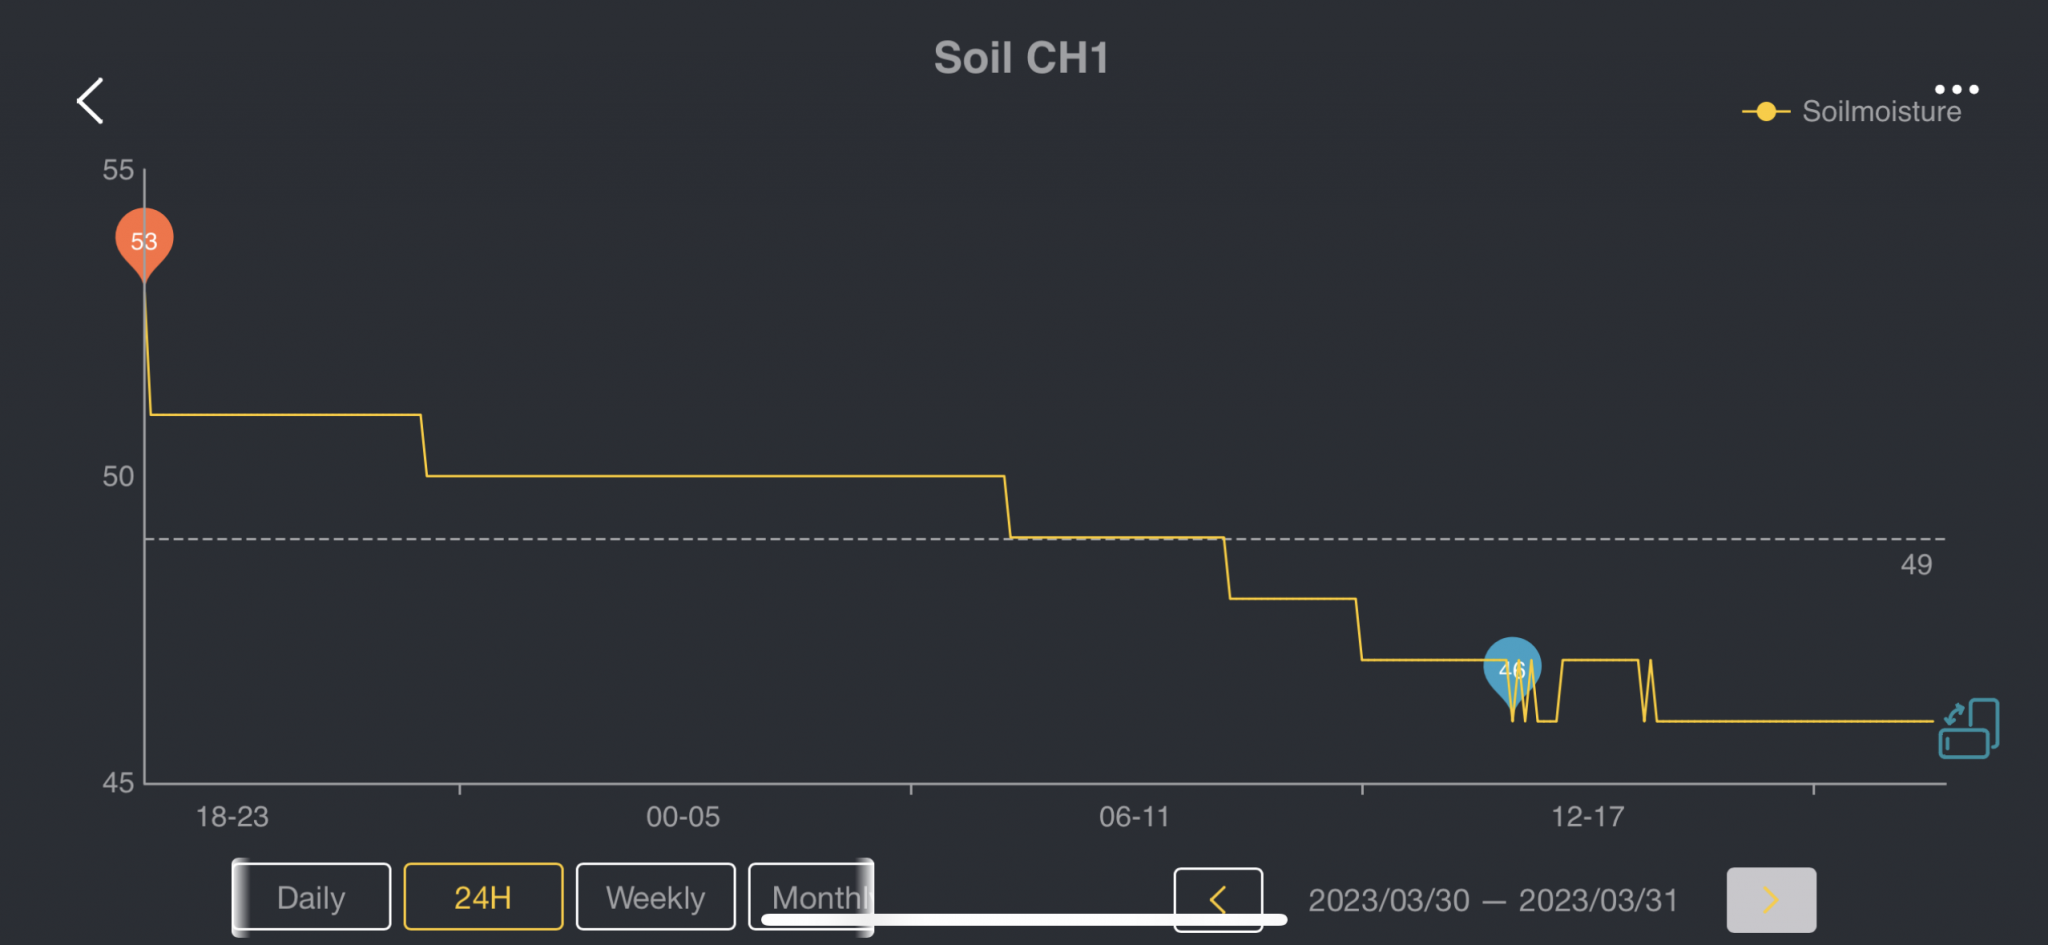The image size is (2048, 945).
Task: Switch to the Monthly view
Action: tap(810, 895)
